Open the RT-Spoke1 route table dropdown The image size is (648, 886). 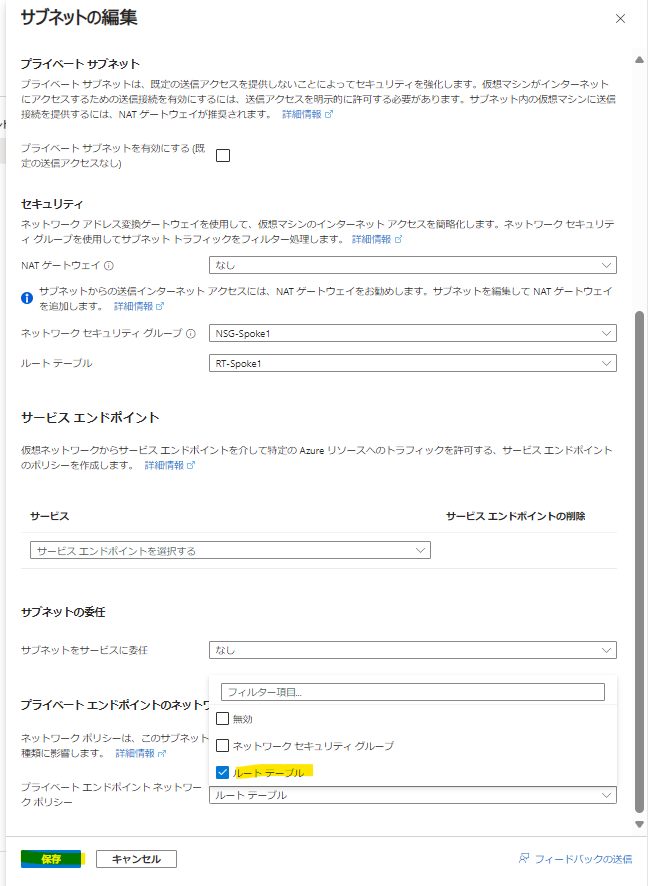pyautogui.click(x=412, y=363)
